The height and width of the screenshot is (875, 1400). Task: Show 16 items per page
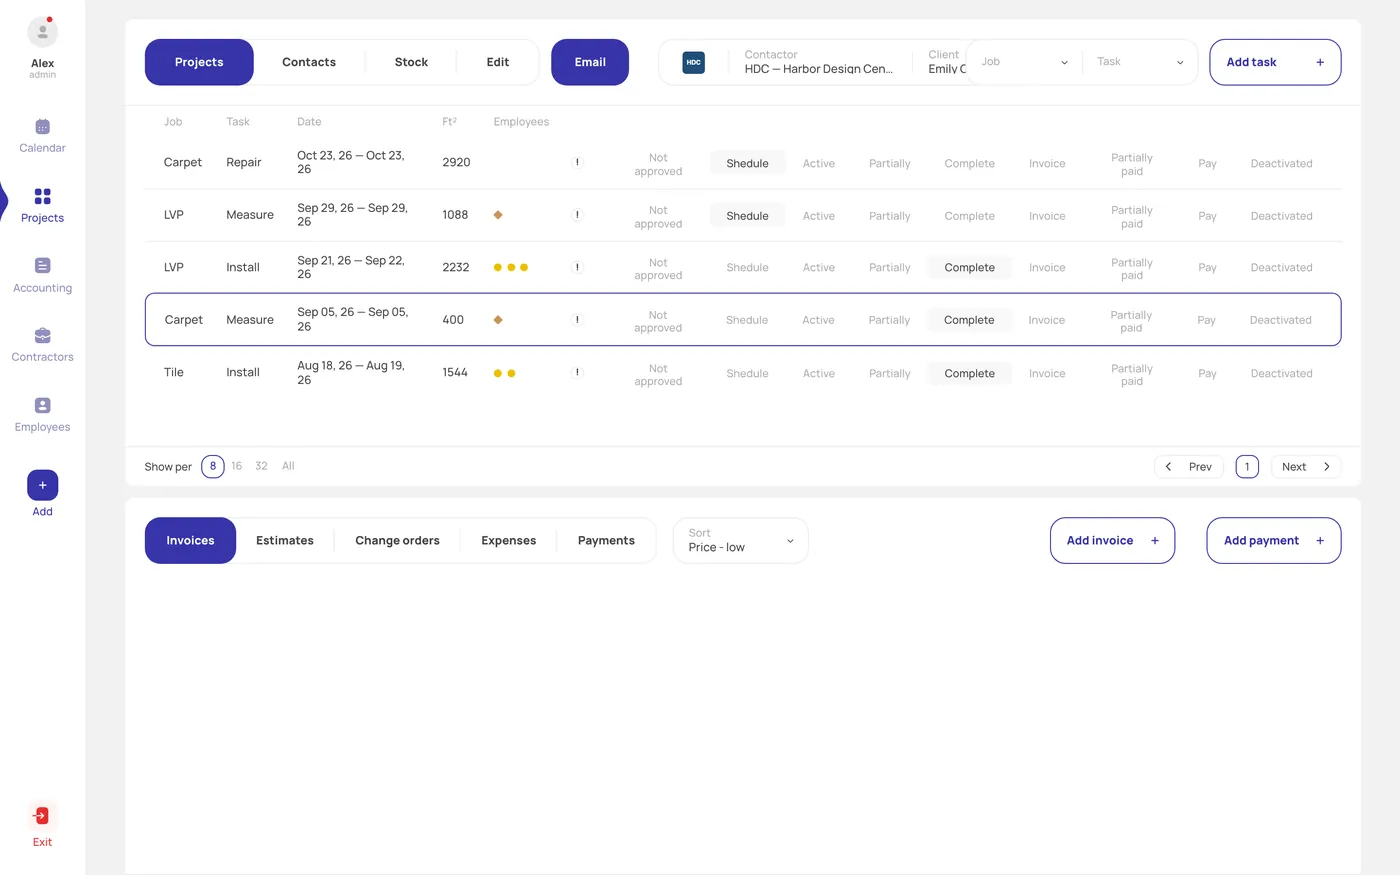(237, 466)
